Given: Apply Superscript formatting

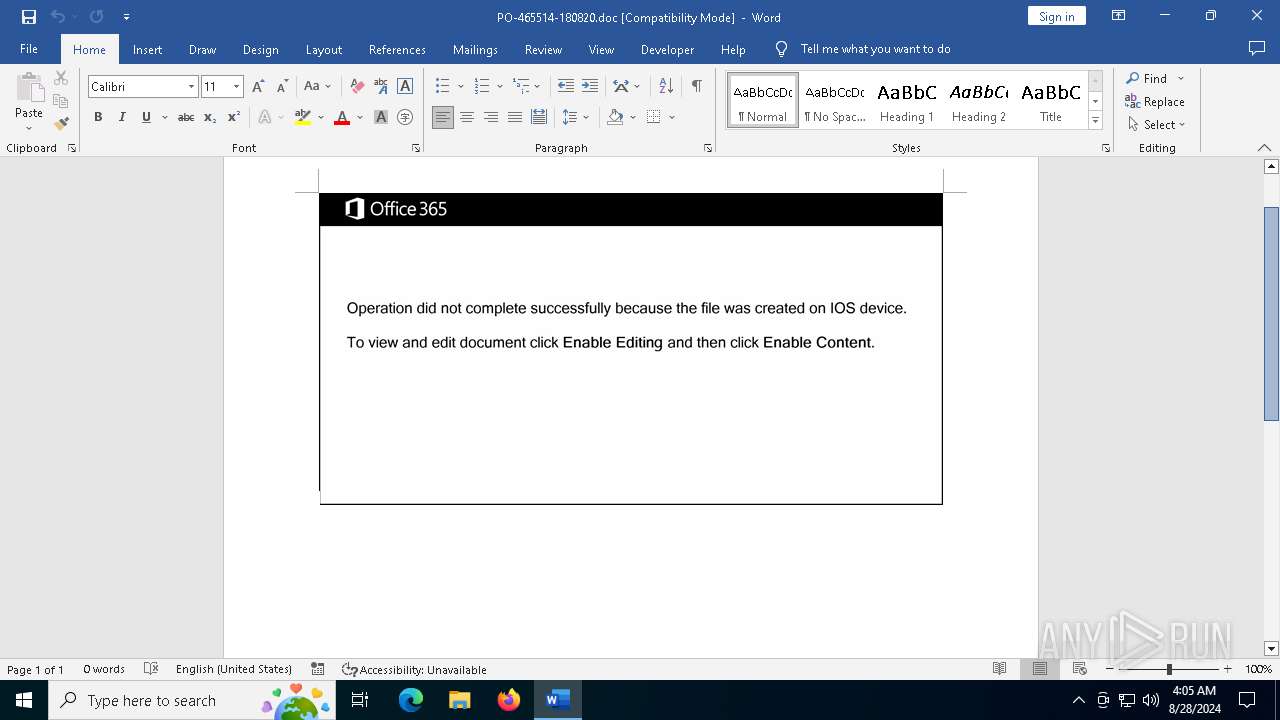Looking at the screenshot, I should (233, 117).
